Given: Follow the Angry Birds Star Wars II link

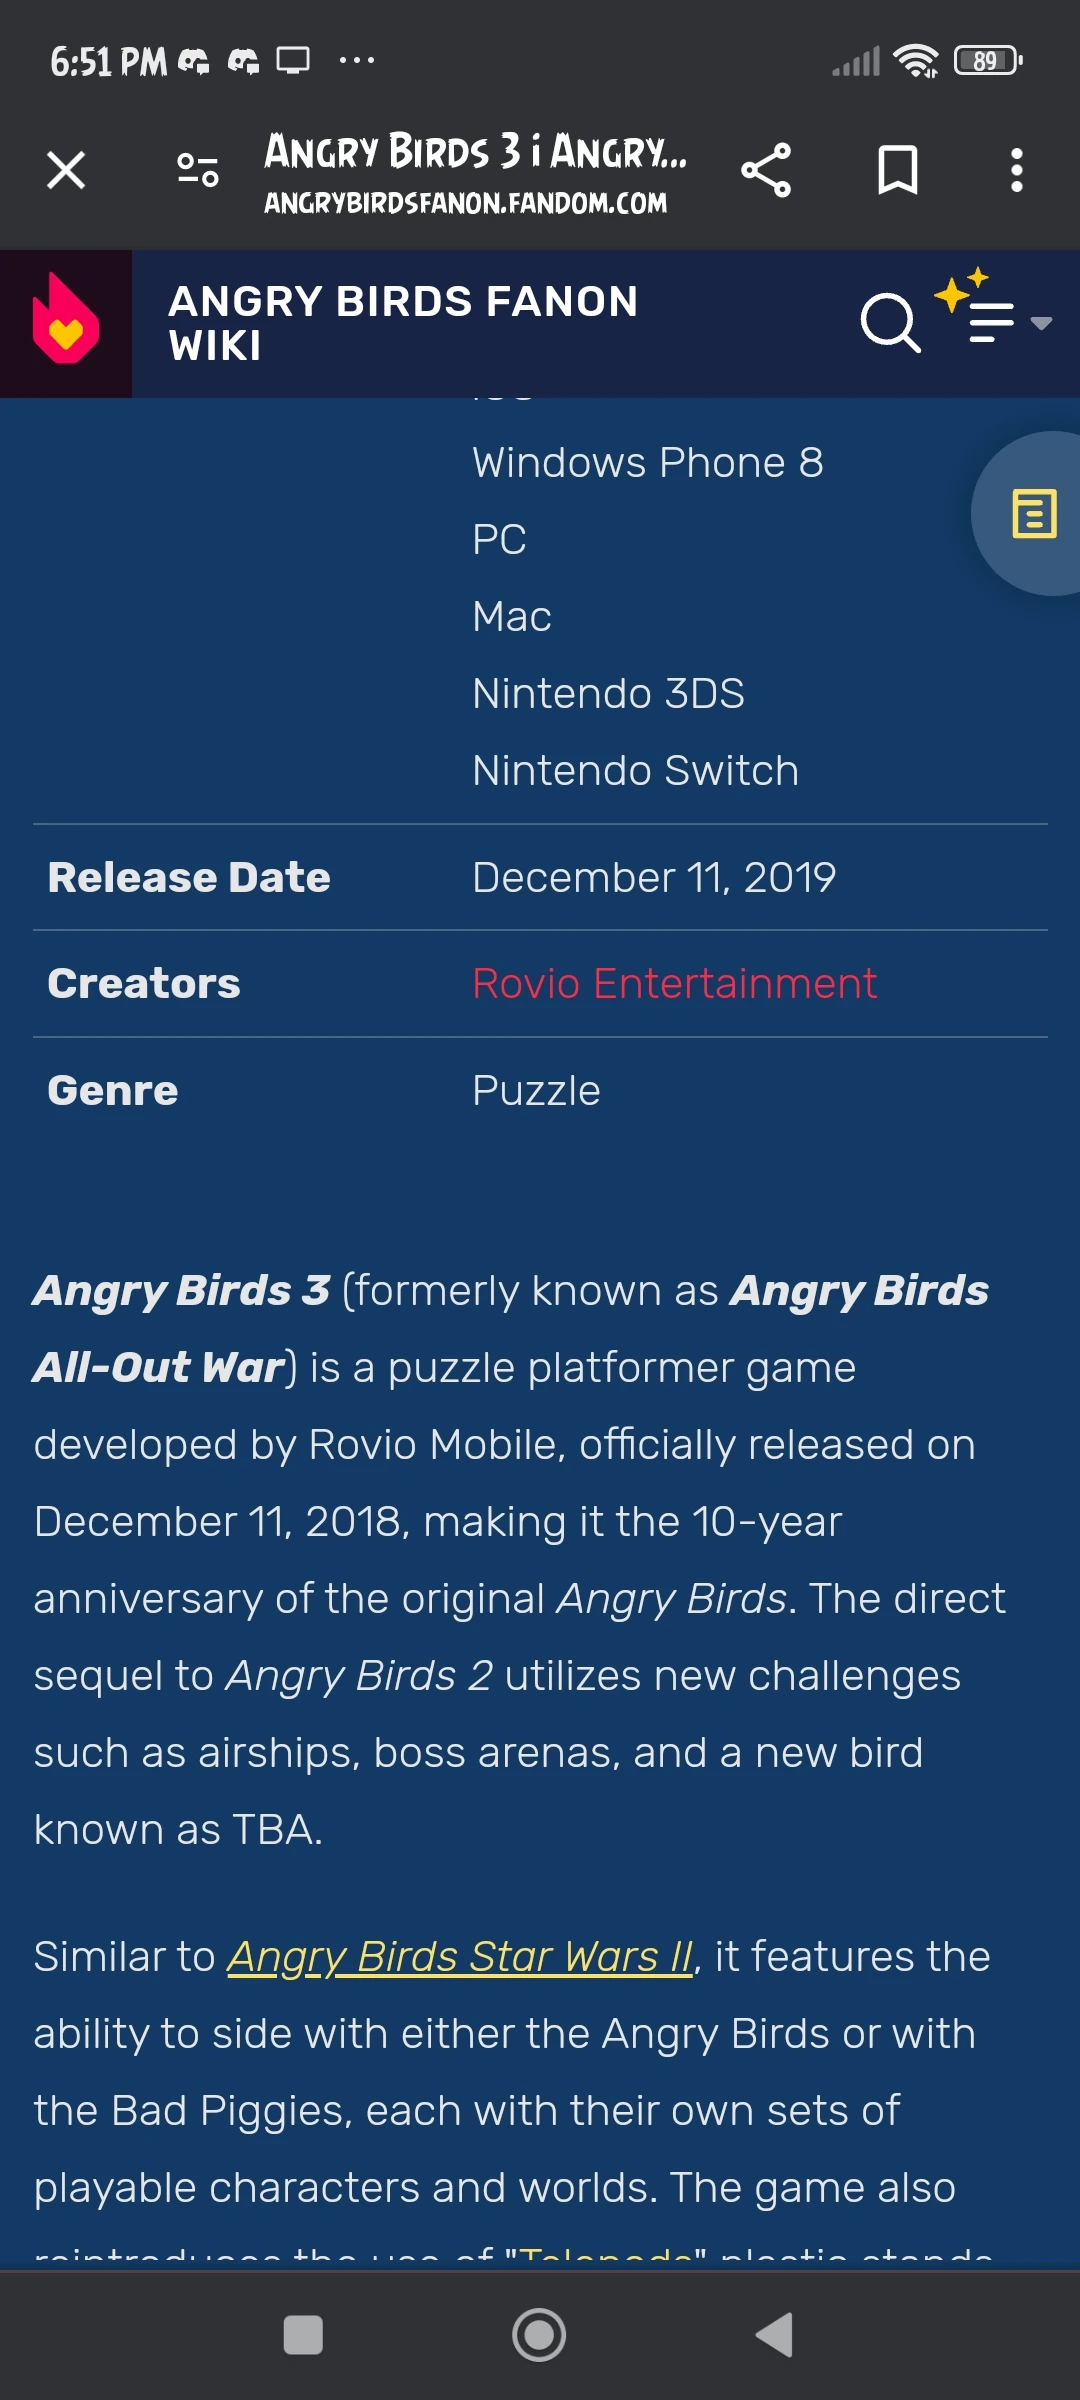Looking at the screenshot, I should [460, 1957].
